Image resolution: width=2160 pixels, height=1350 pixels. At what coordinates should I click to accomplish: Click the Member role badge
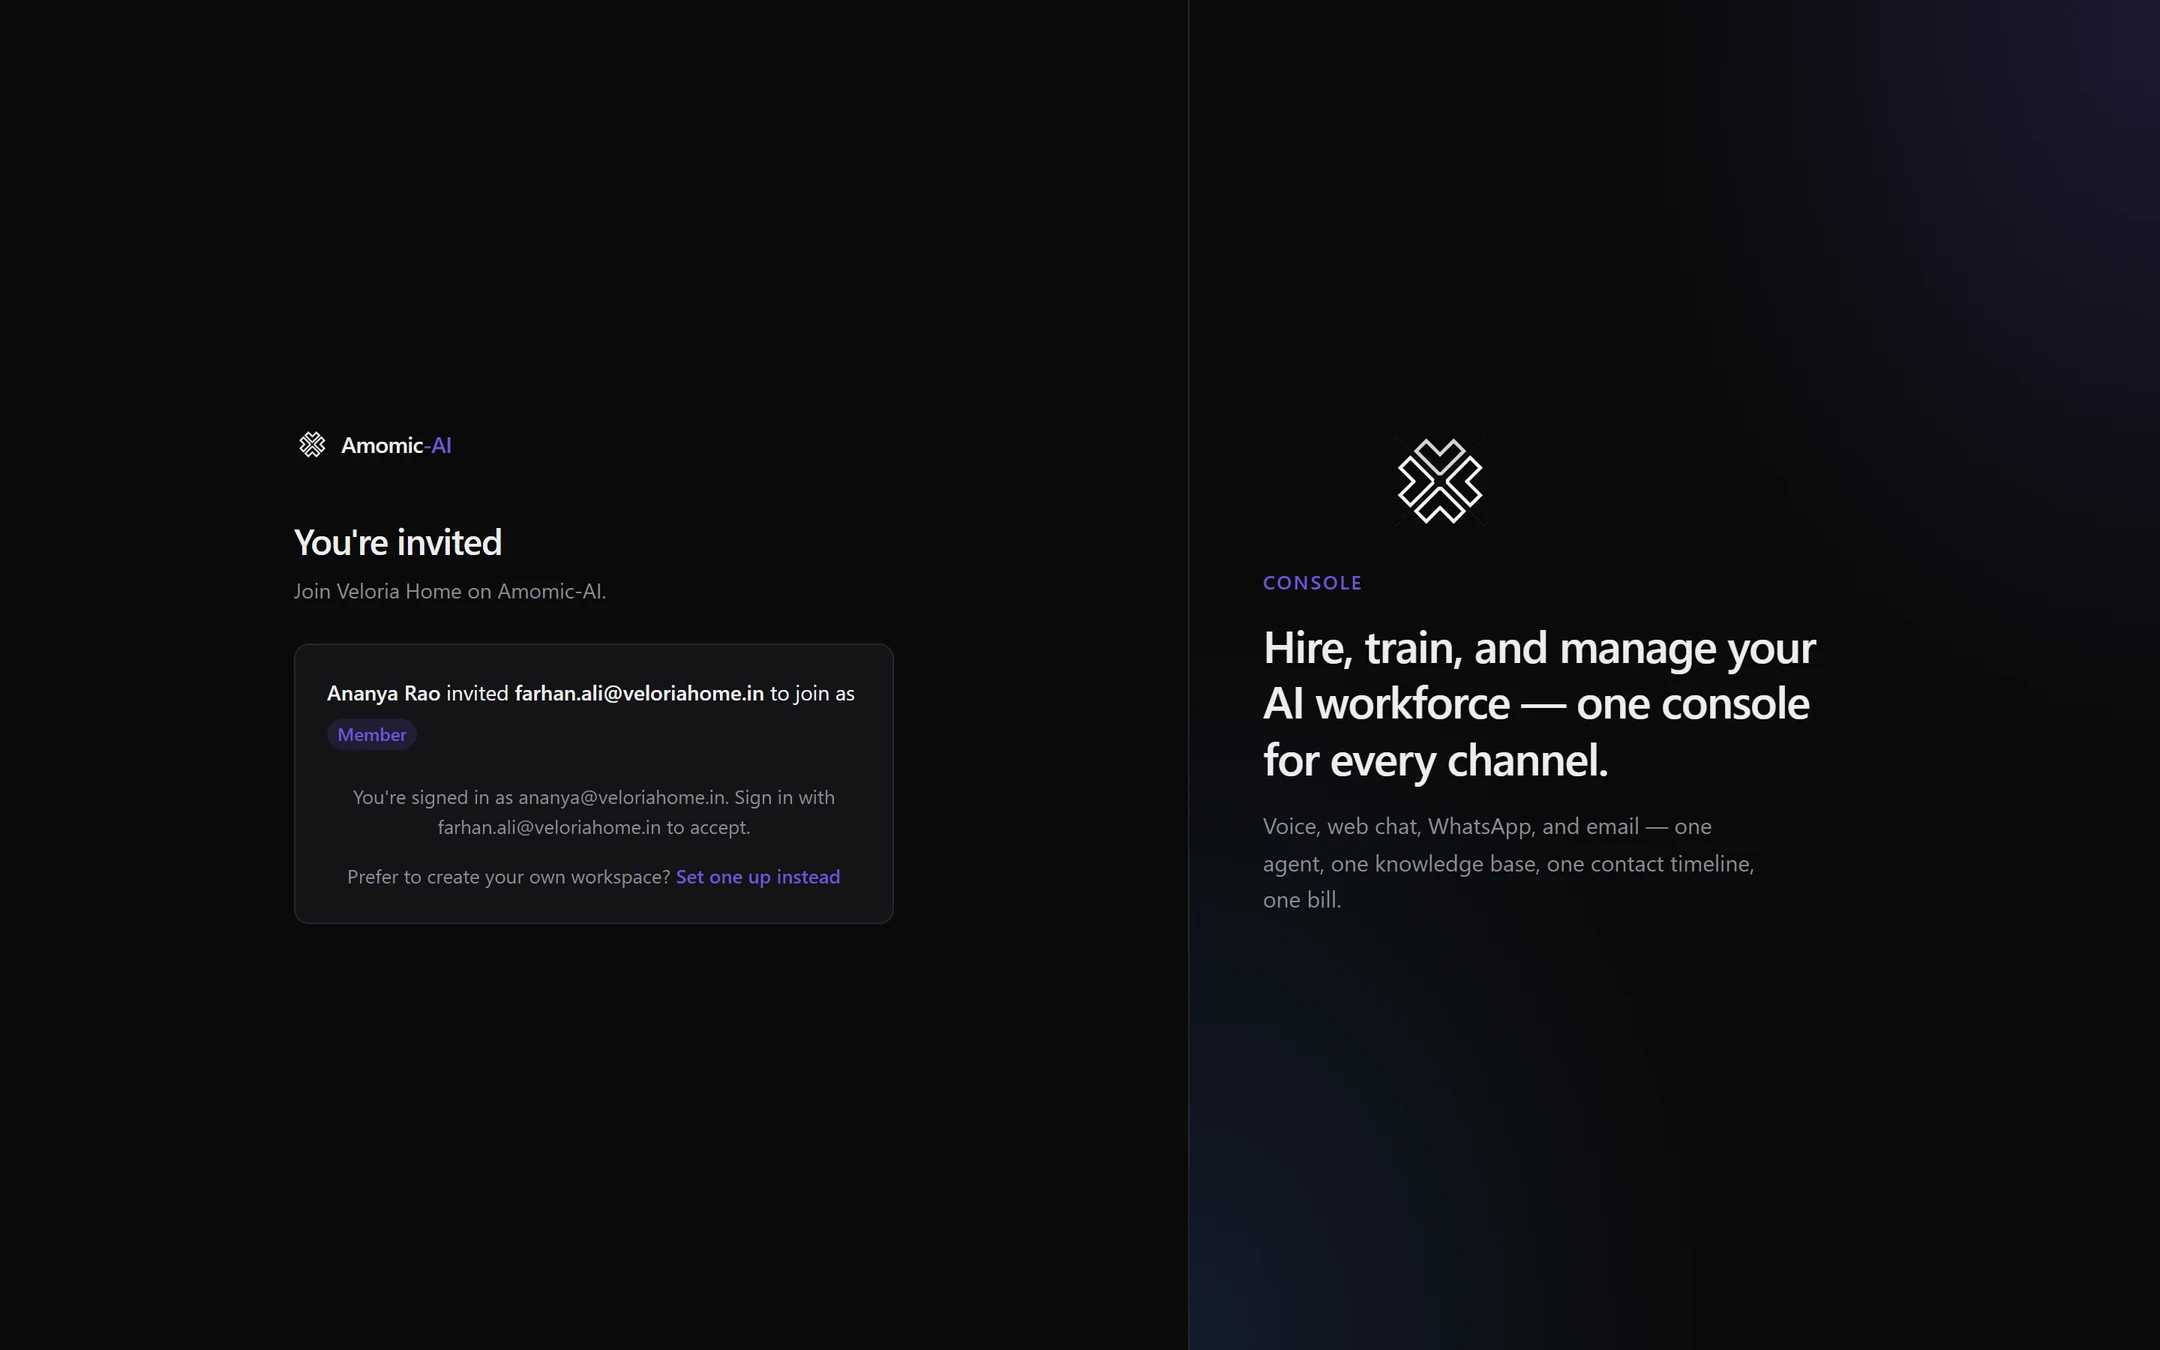click(x=372, y=735)
